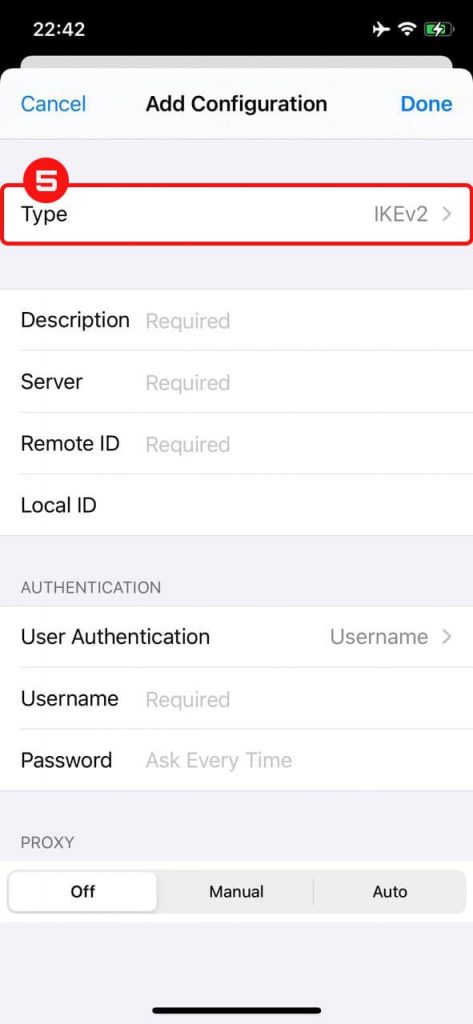Tap Done to save configuration
This screenshot has width=473, height=1024.
(427, 104)
